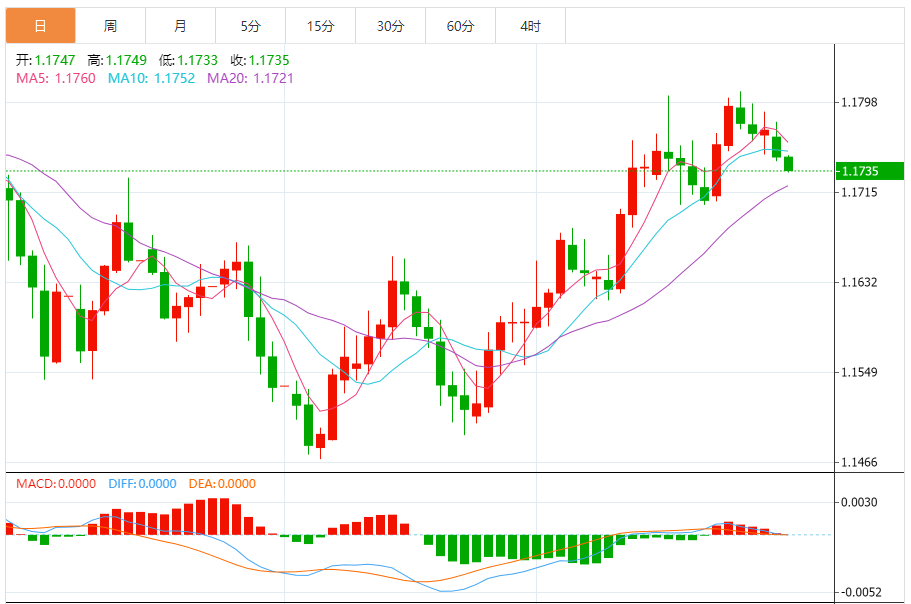Select the 日 daily chart tab
911x604 pixels.
tap(40, 26)
